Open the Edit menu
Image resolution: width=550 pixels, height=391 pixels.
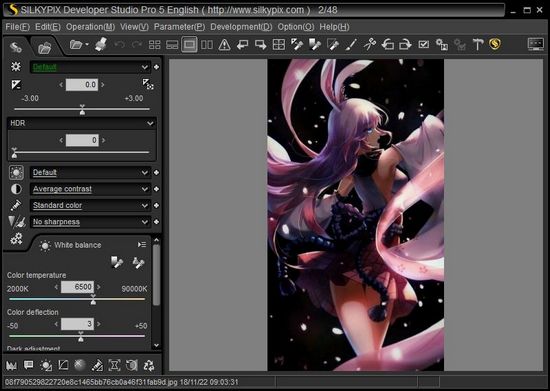pyautogui.click(x=48, y=27)
